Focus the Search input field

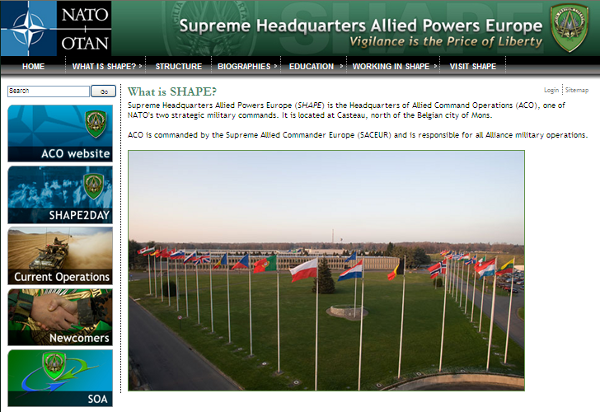pos(48,91)
